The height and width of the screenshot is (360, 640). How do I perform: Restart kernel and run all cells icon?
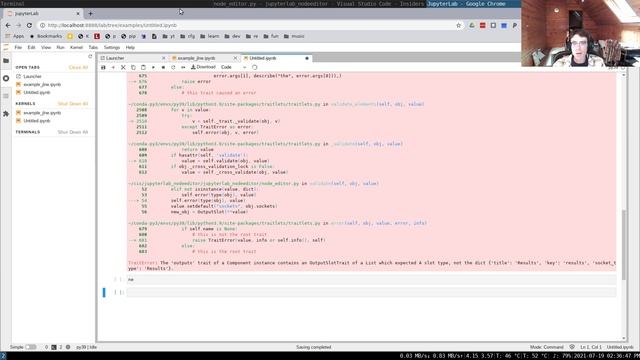(x=183, y=67)
